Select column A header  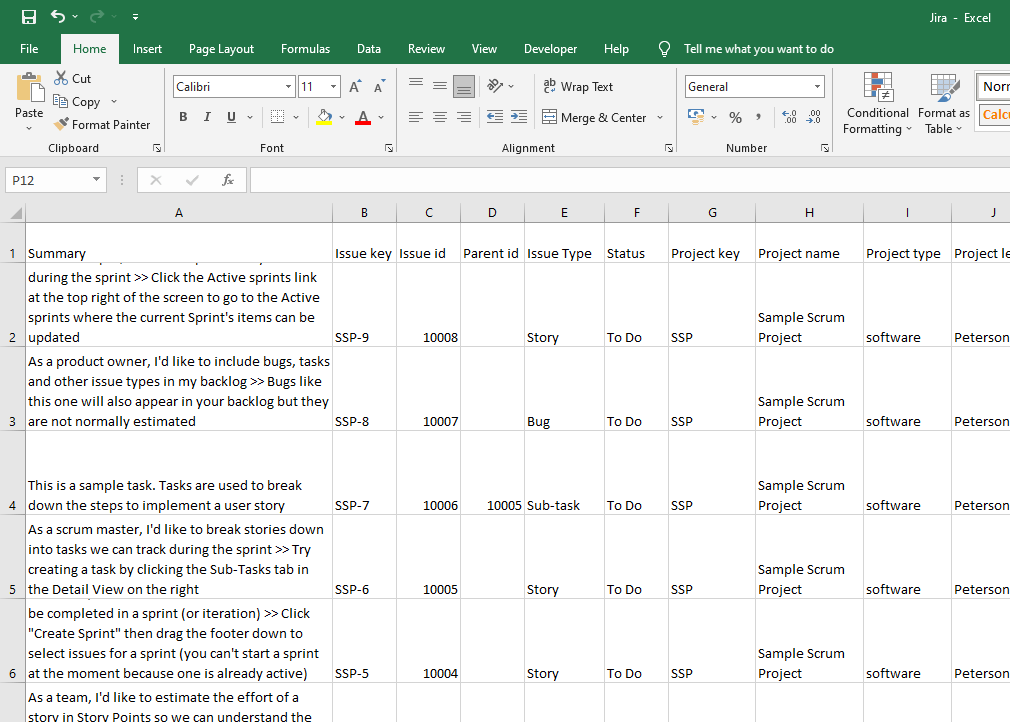tap(179, 213)
